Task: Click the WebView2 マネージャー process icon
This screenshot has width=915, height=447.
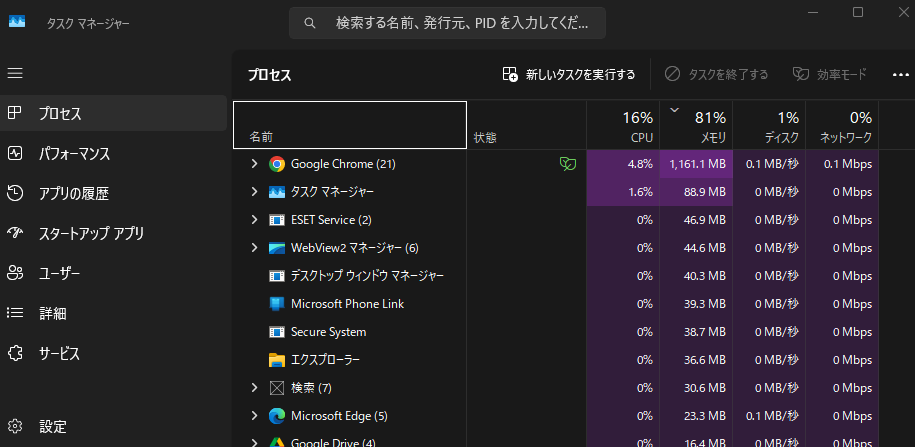Action: (277, 248)
